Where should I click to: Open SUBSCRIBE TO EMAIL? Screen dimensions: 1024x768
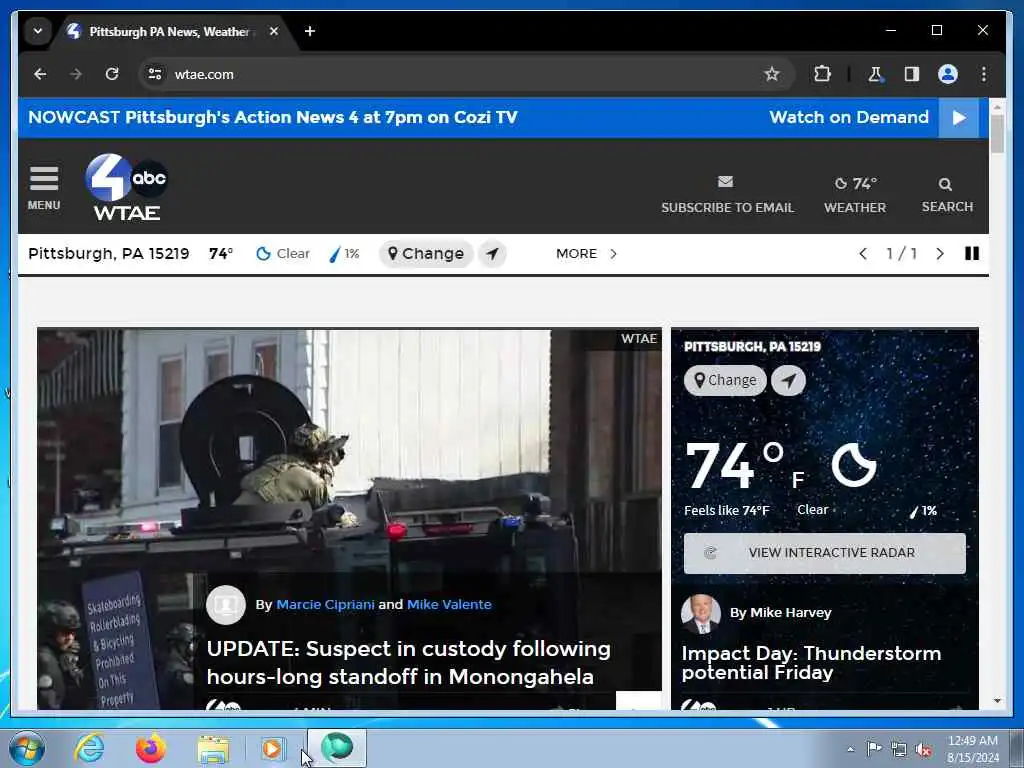click(x=728, y=195)
